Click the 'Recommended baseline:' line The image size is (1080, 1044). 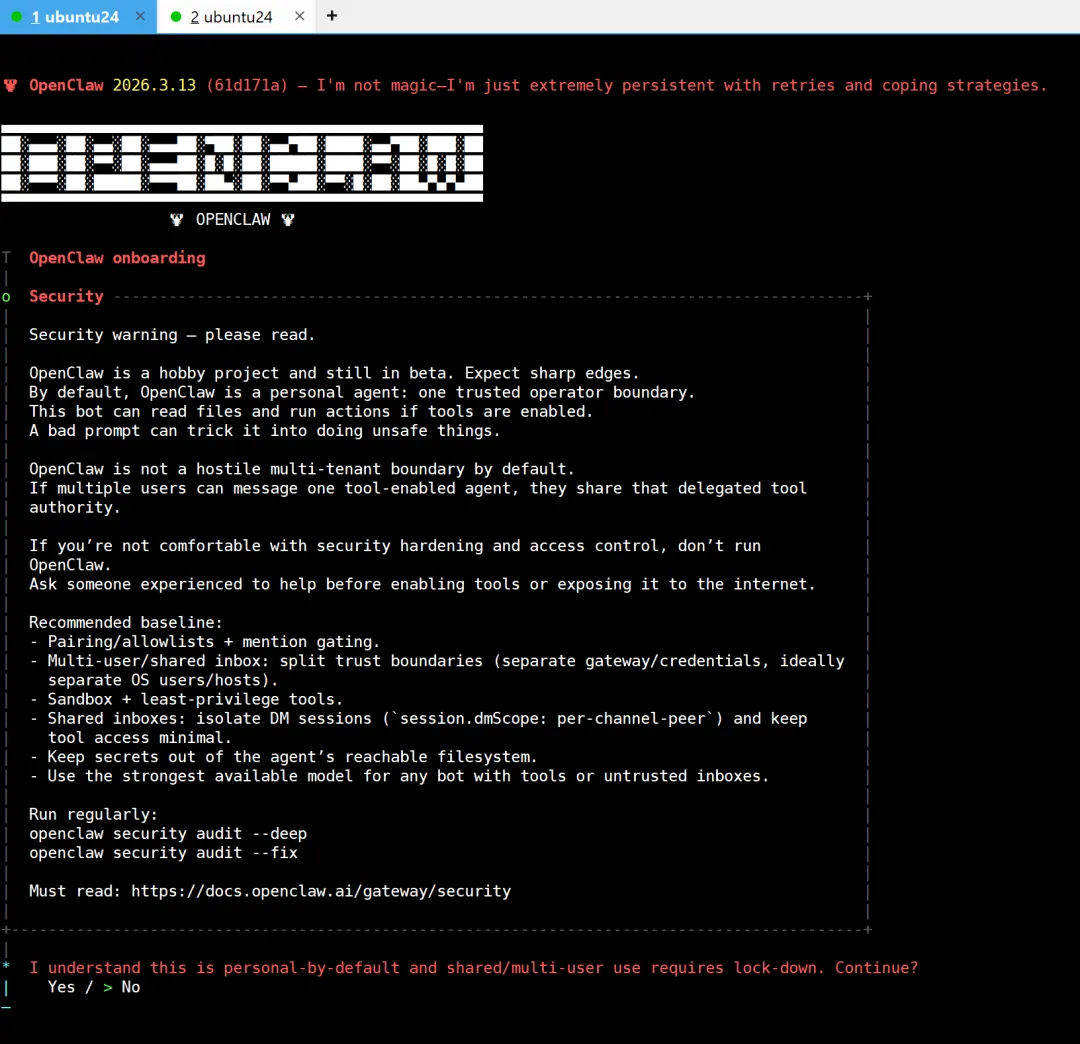(x=126, y=623)
